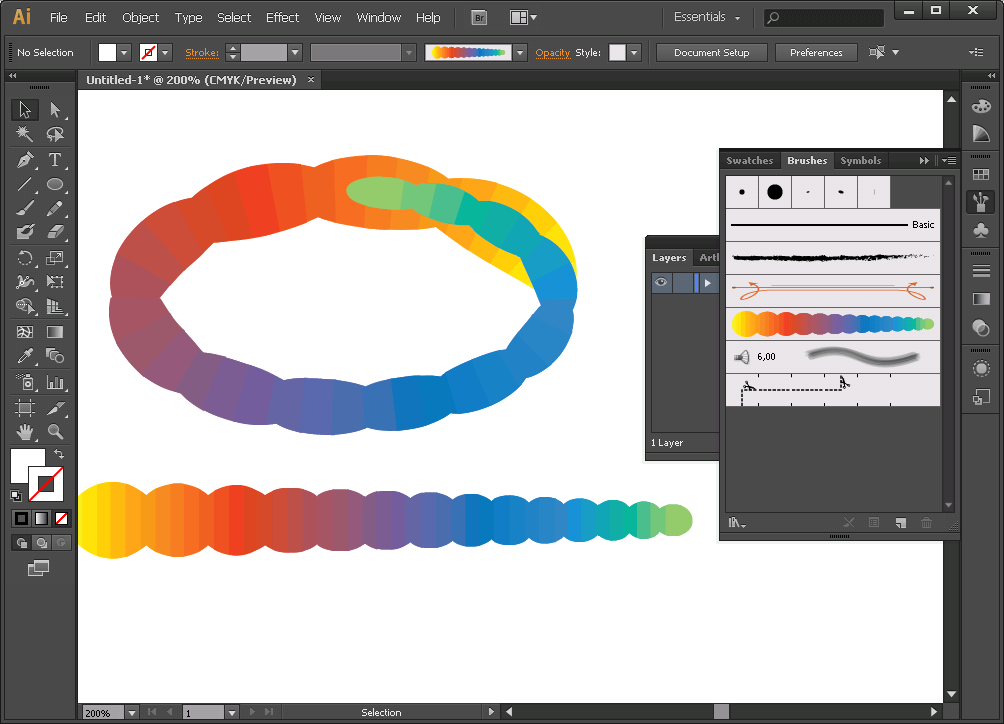This screenshot has height=724, width=1004.
Task: Click the search input field
Action: [x=824, y=18]
